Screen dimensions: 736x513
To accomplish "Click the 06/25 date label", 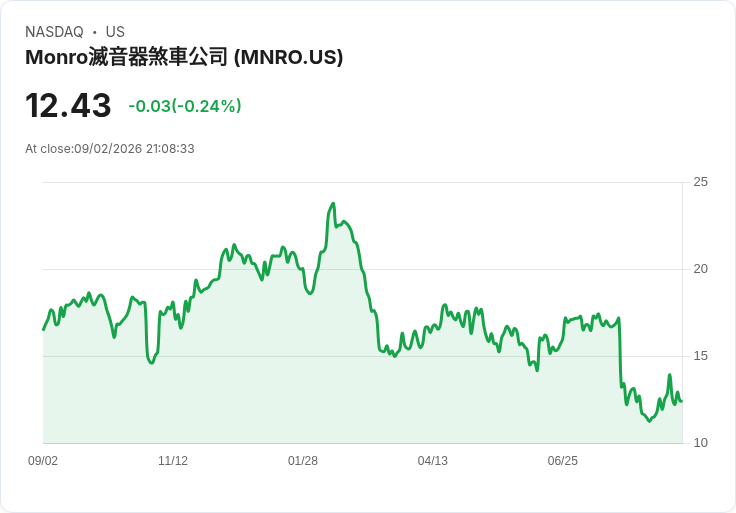I will pyautogui.click(x=562, y=461).
